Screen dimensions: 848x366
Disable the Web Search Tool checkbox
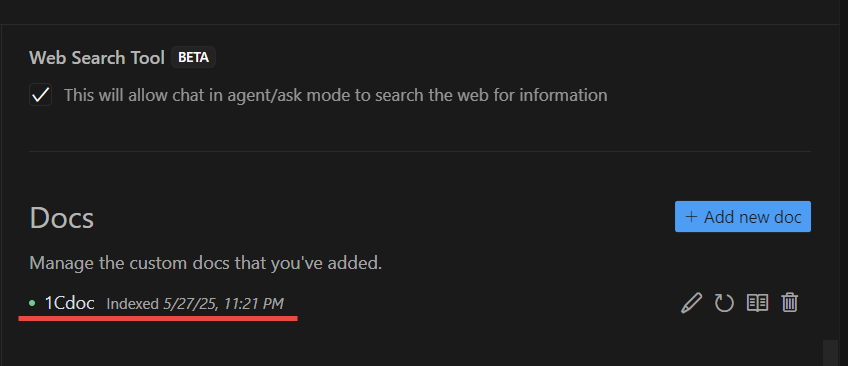tap(41, 95)
